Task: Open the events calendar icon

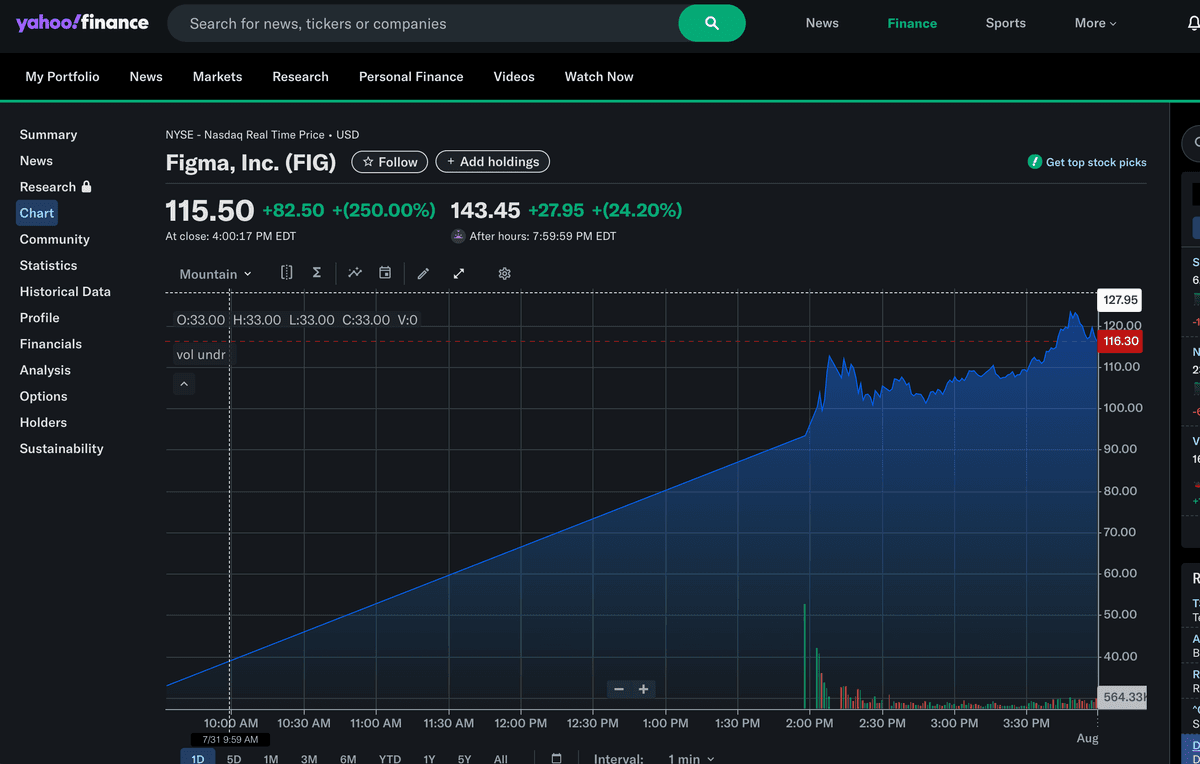Action: click(x=385, y=273)
